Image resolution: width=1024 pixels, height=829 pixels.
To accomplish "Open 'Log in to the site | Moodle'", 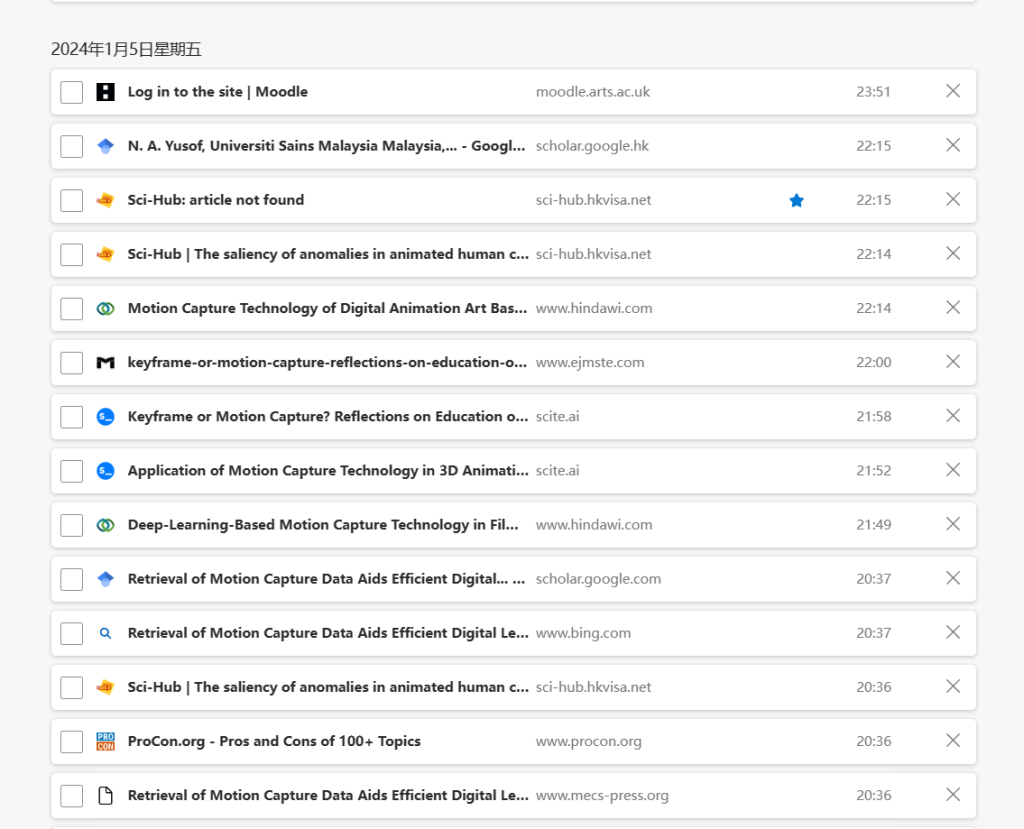I will [x=217, y=91].
